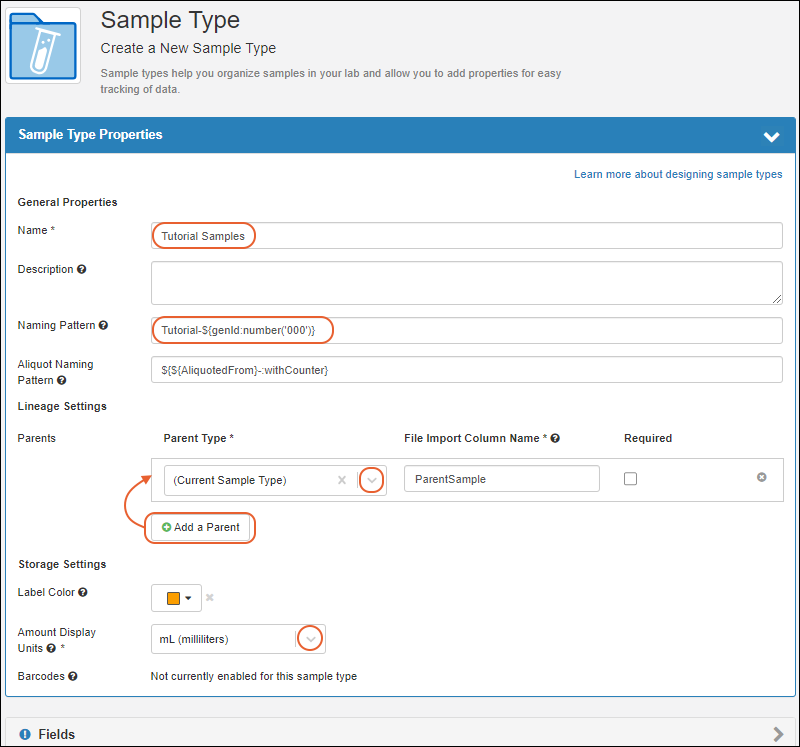
Task: Click the Description help icon
Action: pyautogui.click(x=82, y=269)
